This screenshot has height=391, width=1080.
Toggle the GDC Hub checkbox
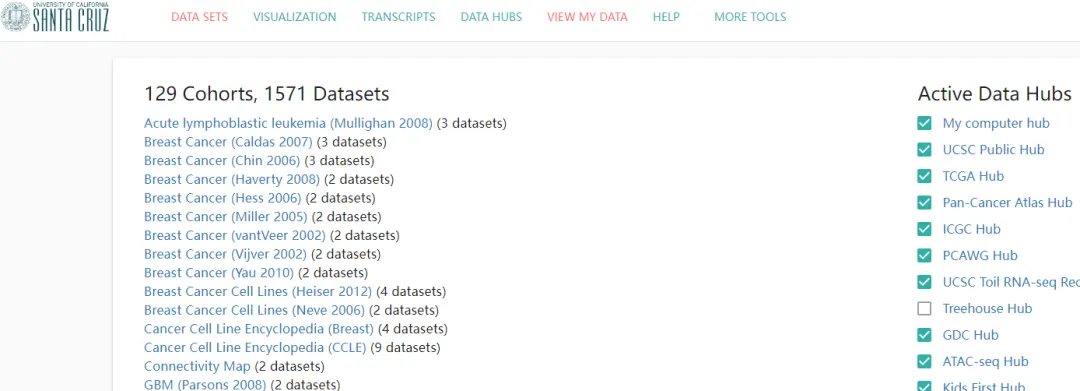pos(924,335)
